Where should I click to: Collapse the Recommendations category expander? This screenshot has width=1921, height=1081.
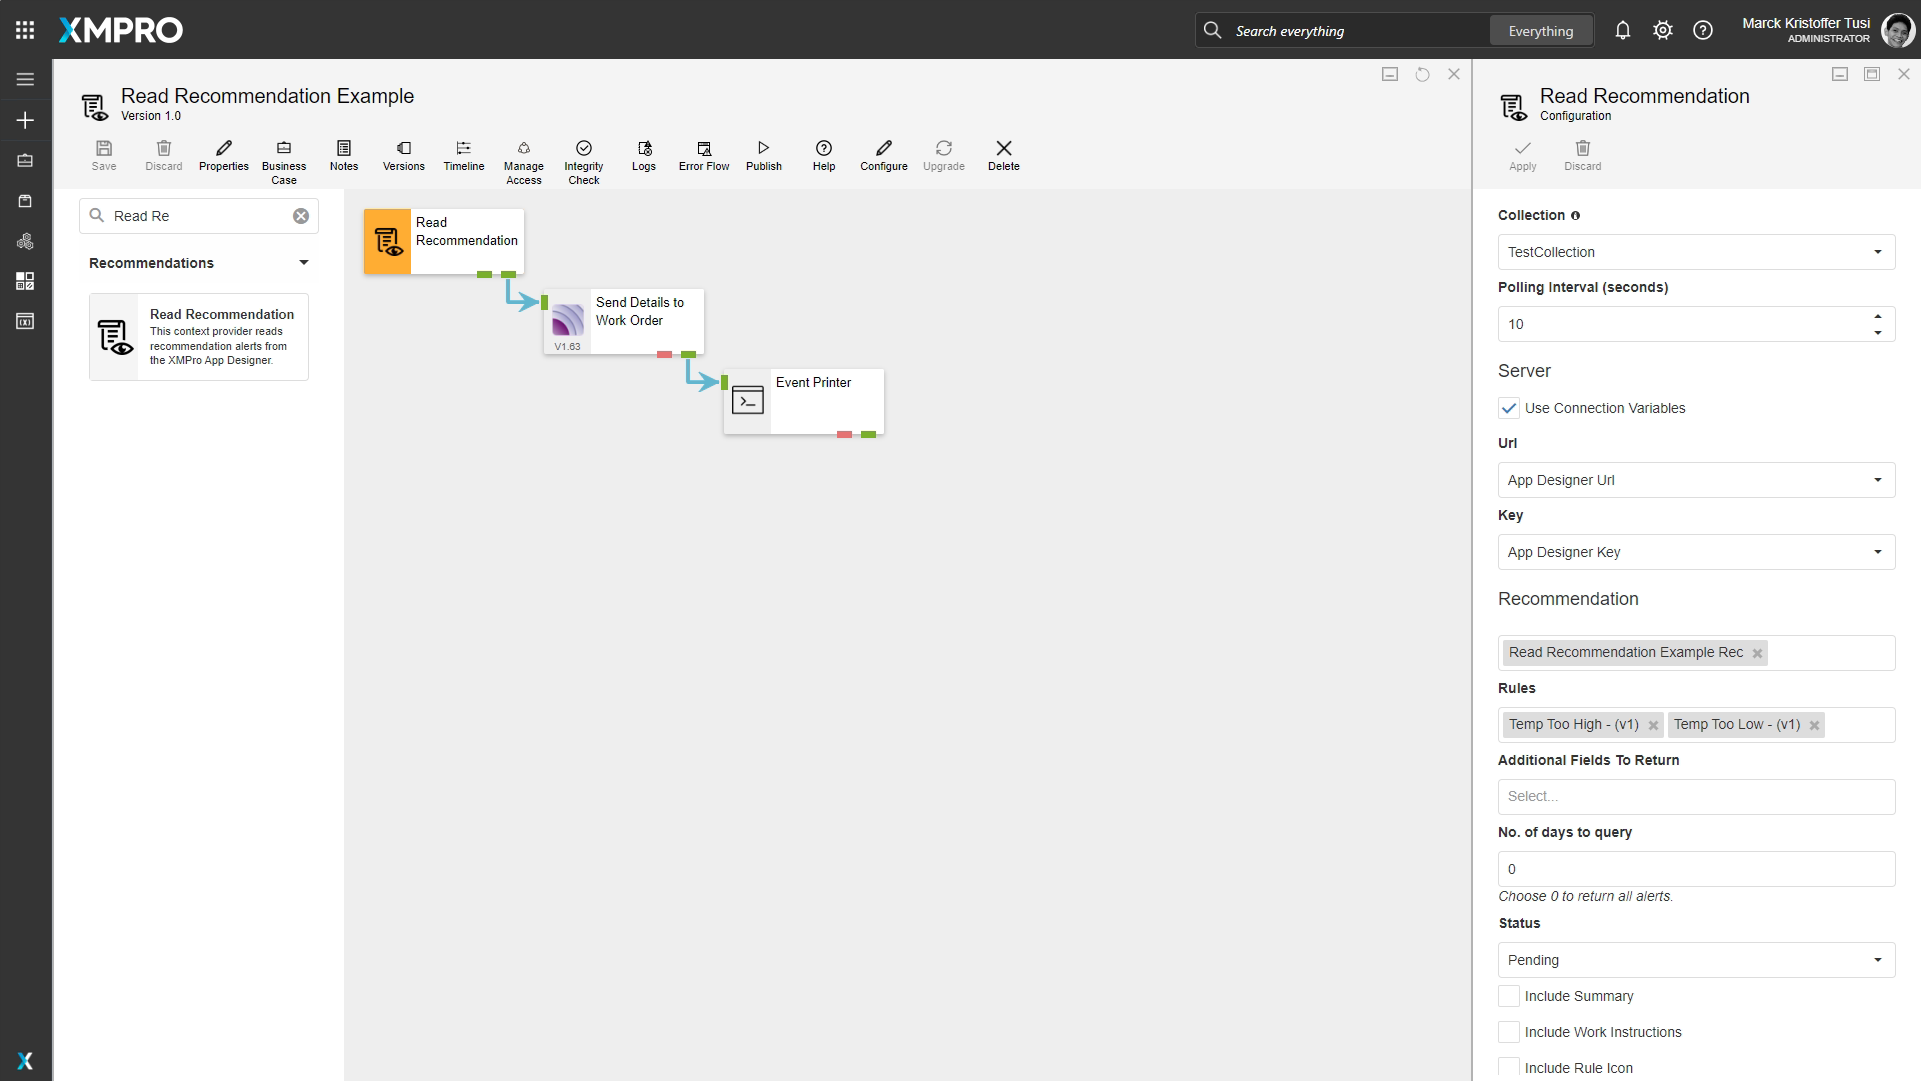[x=304, y=263]
